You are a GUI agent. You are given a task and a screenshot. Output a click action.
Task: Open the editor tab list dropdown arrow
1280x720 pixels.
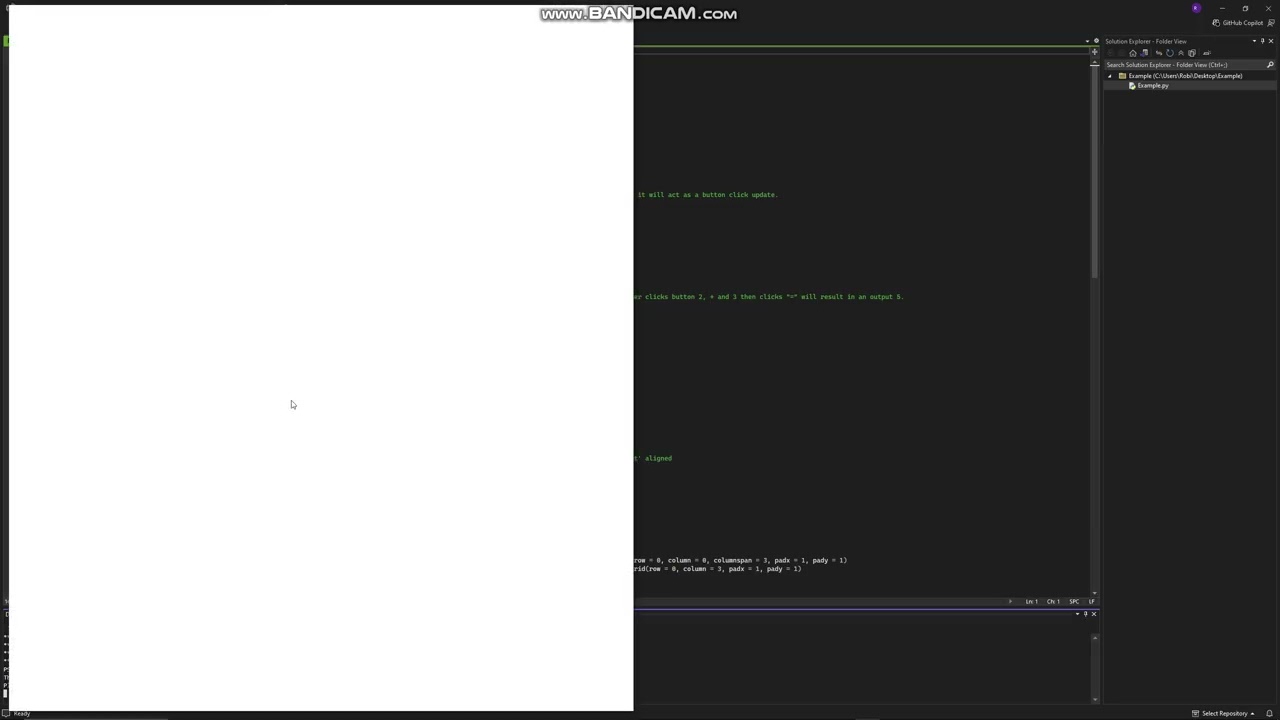point(1087,41)
